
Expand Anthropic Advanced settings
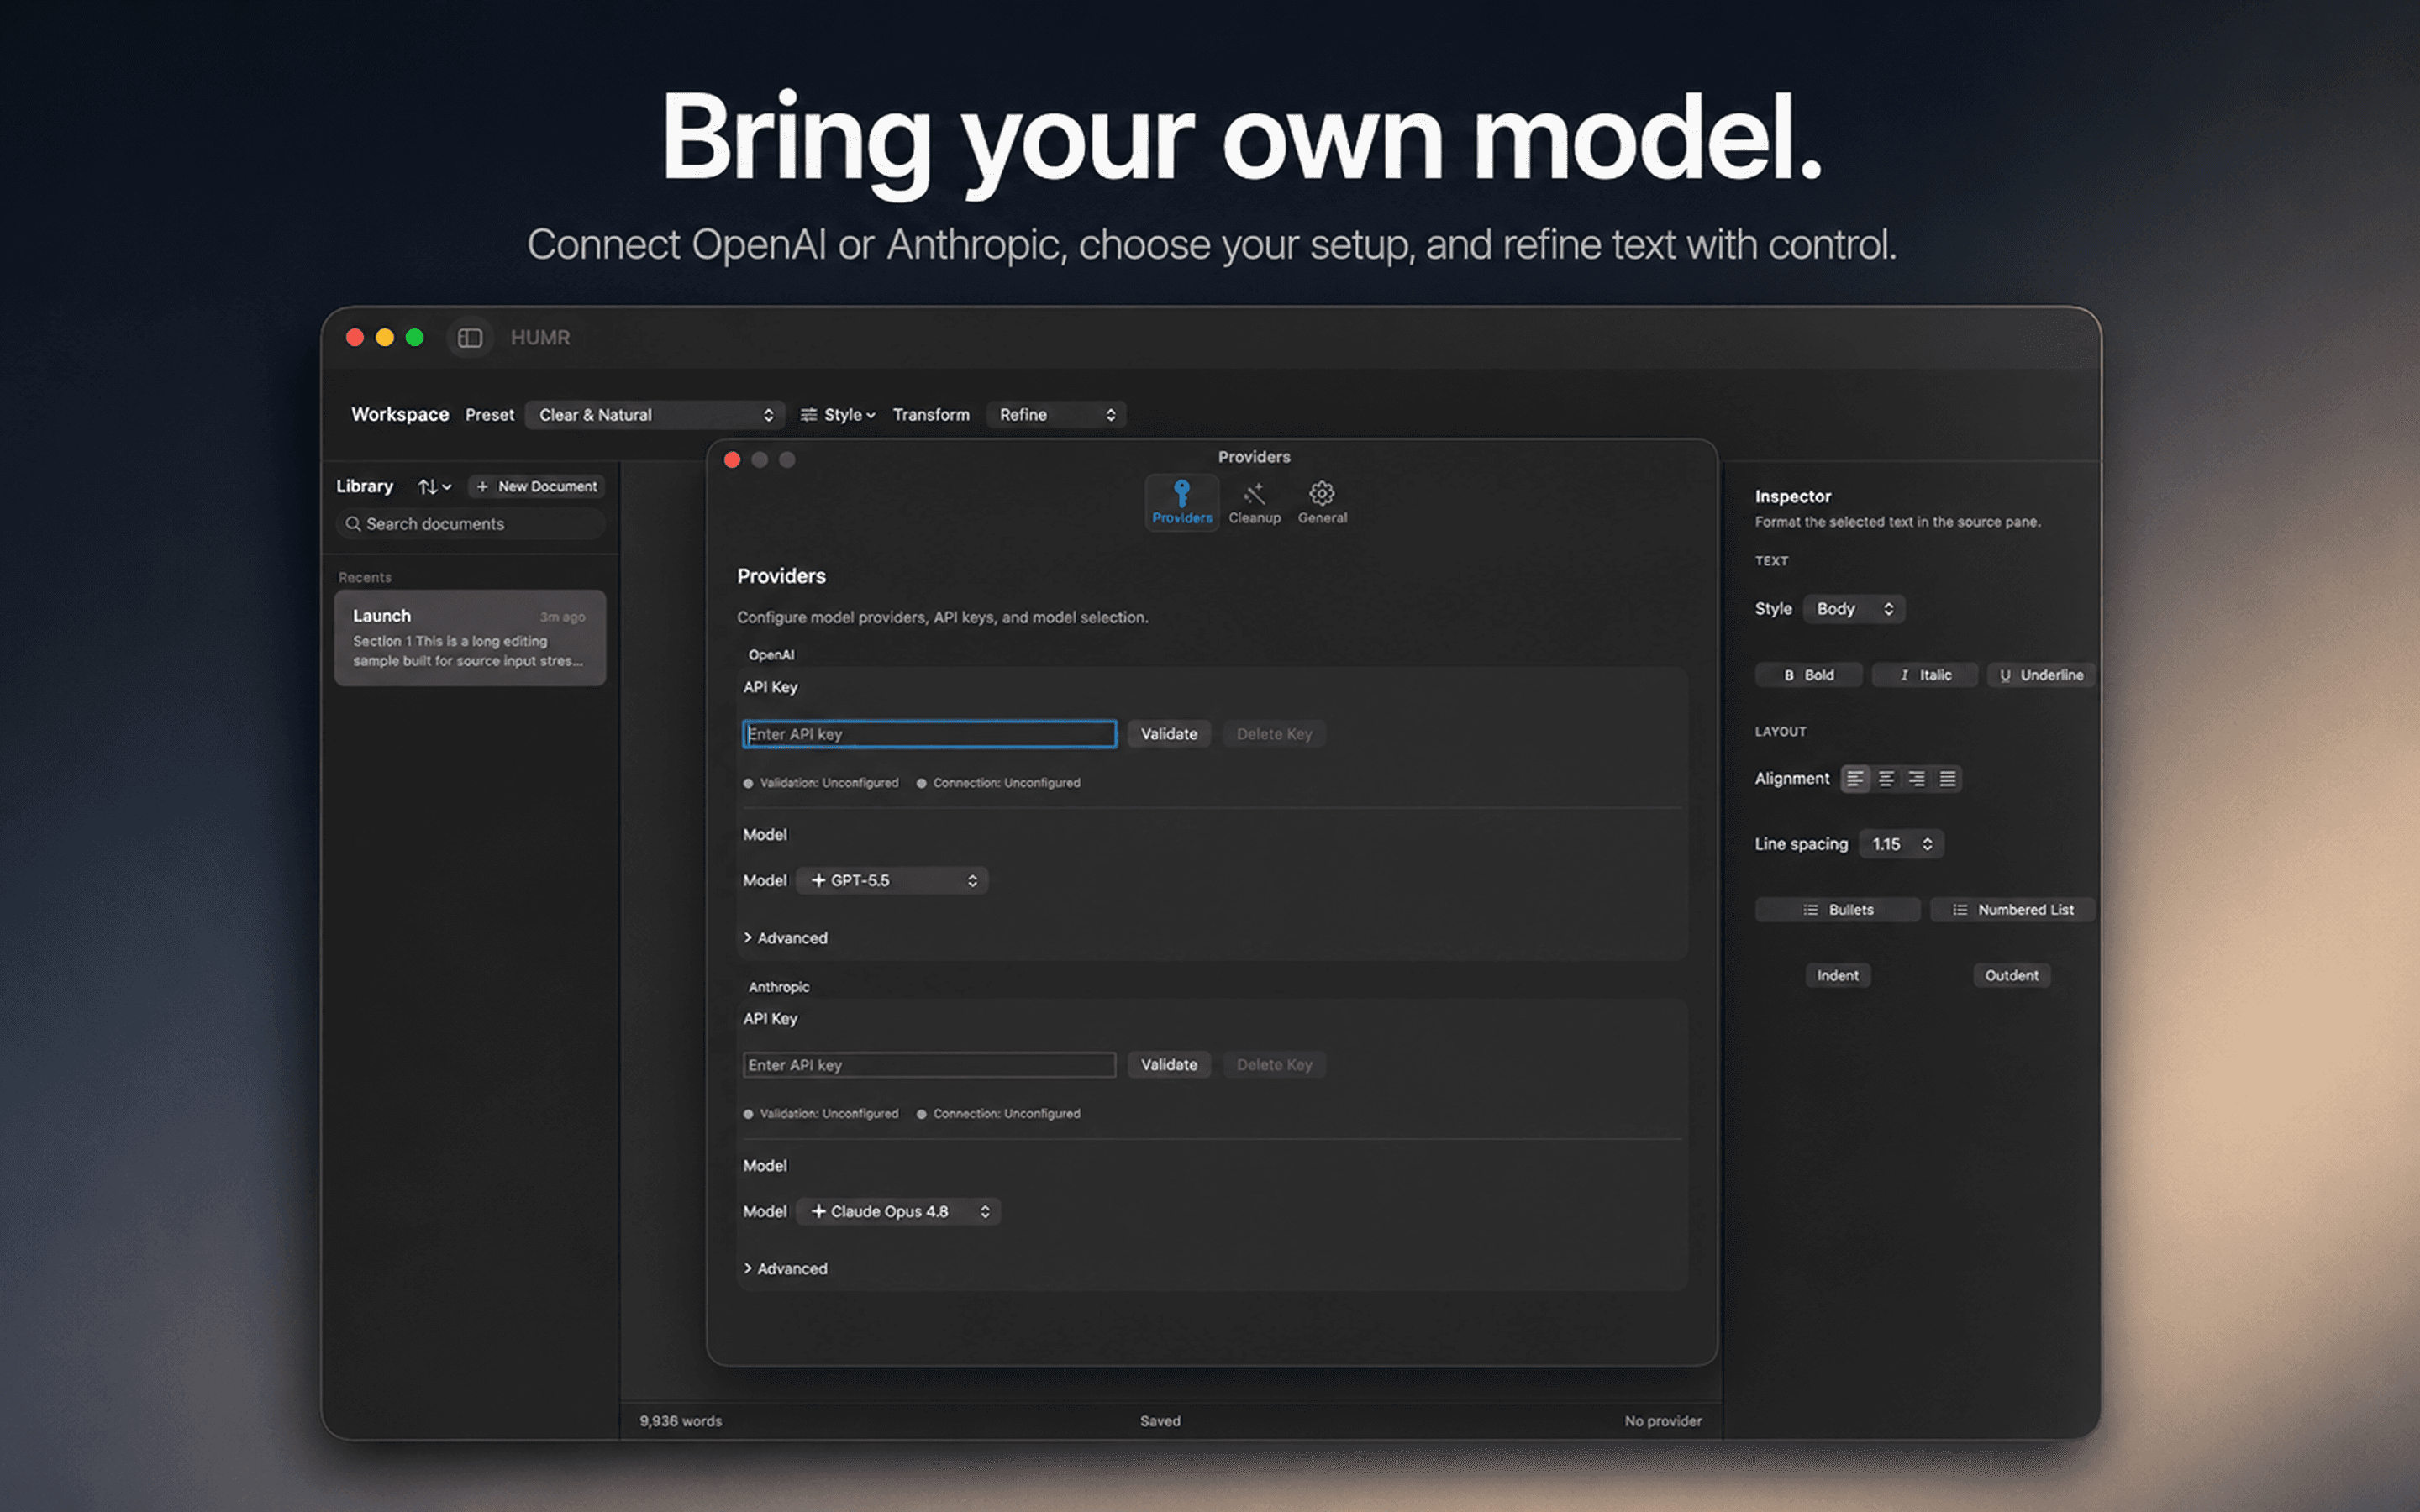point(785,1269)
